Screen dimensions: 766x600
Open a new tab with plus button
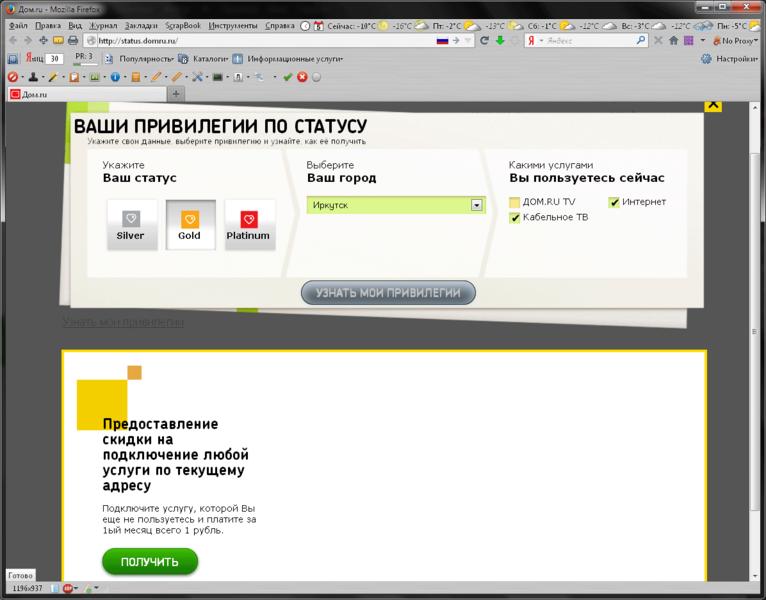click(176, 94)
